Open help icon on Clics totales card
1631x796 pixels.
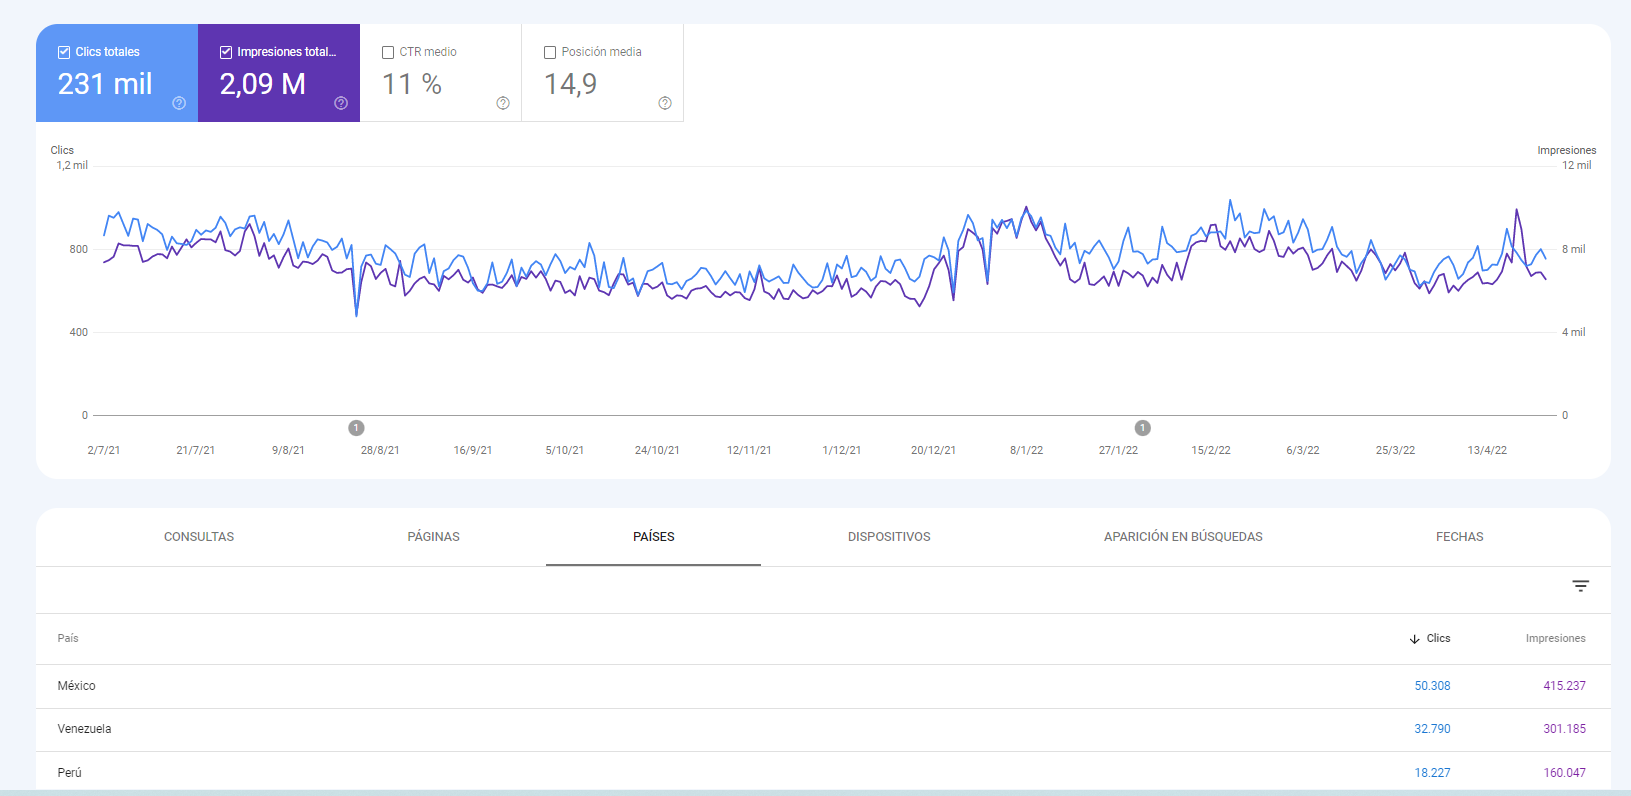(x=179, y=103)
